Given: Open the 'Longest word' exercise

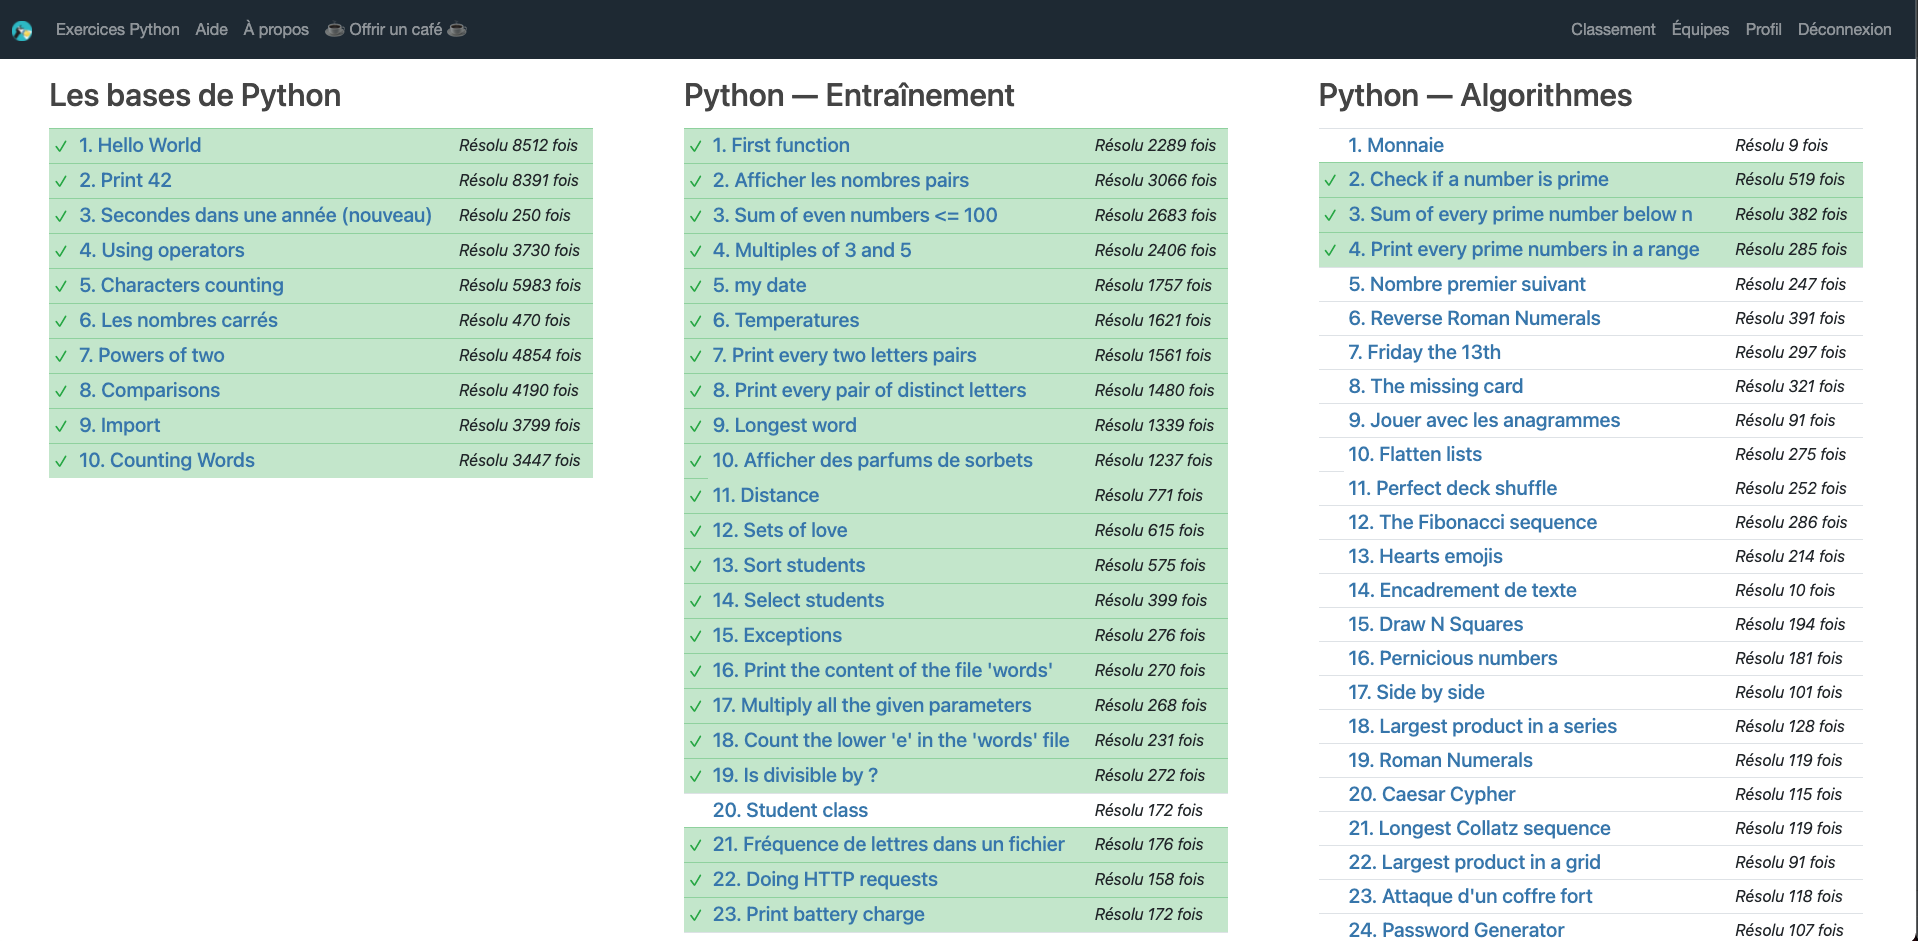Looking at the screenshot, I should (x=784, y=425).
